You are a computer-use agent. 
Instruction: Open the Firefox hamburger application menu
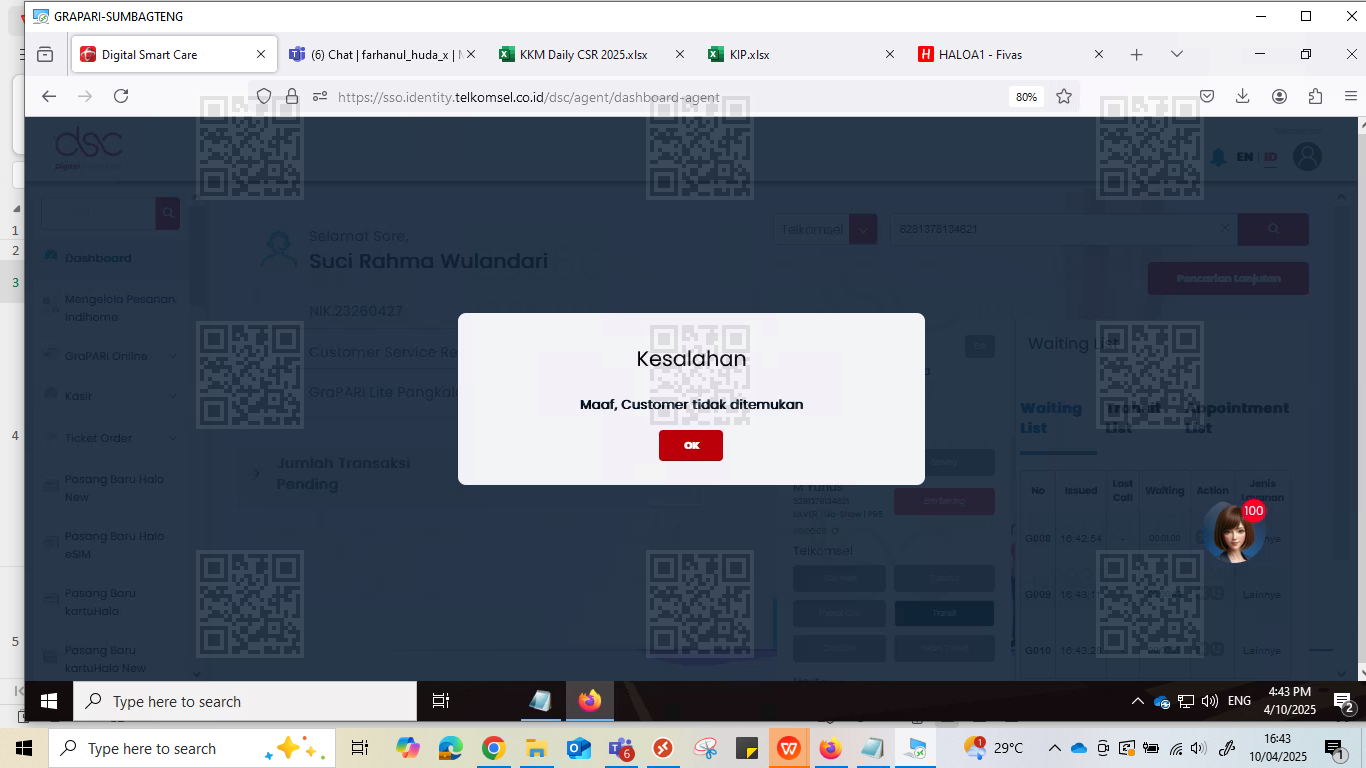click(1351, 96)
